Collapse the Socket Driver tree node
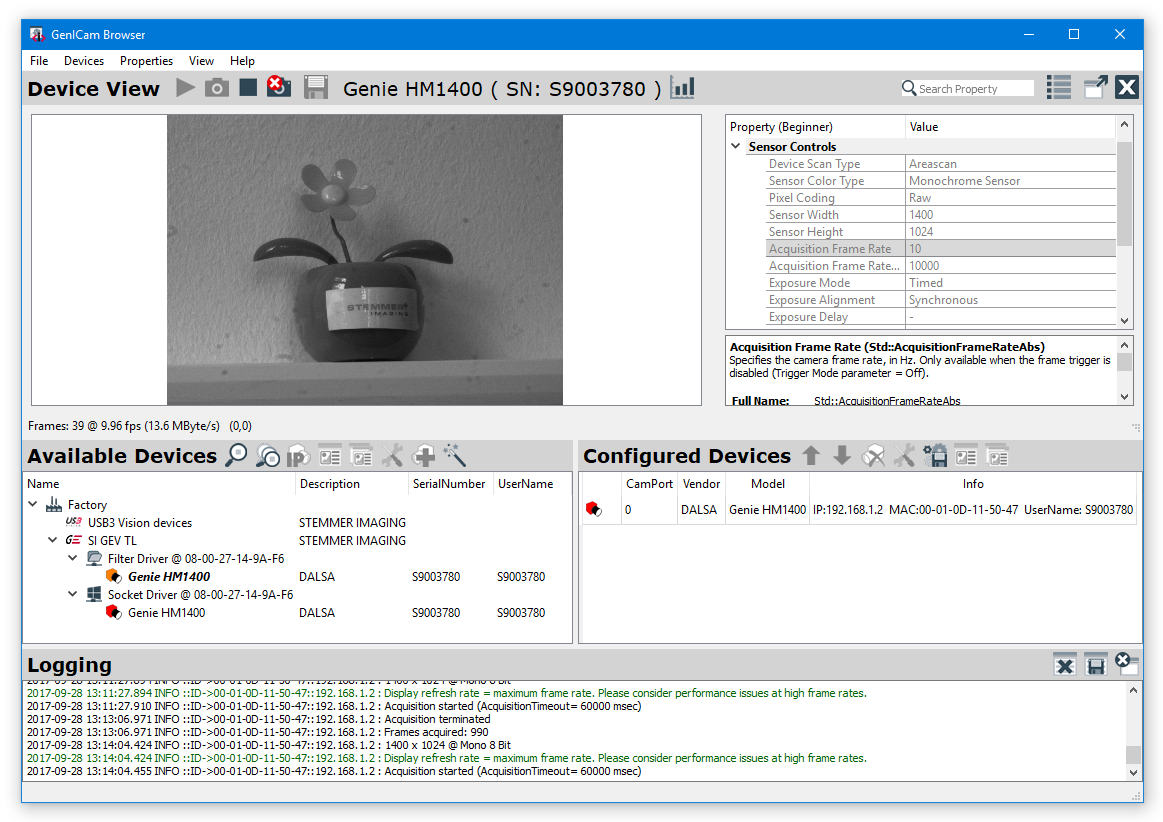Screen dimensions: 1163x822 (72, 595)
